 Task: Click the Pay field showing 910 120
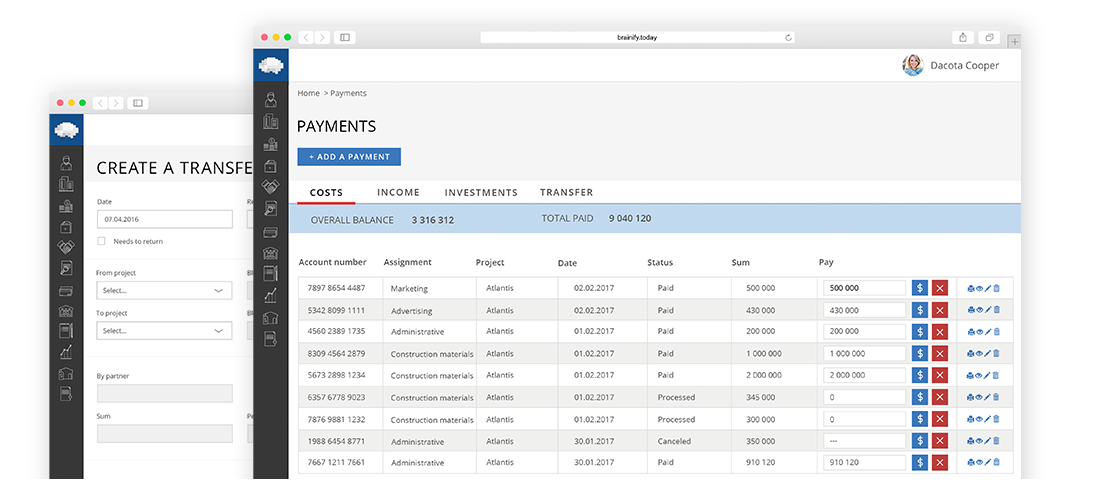(x=865, y=463)
